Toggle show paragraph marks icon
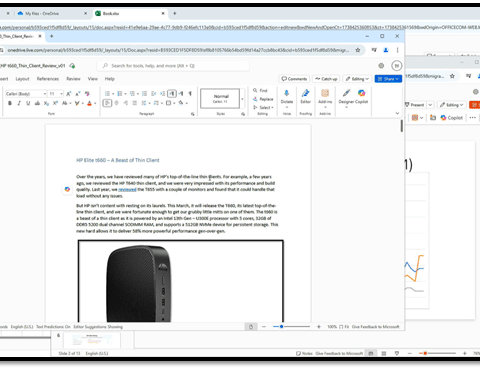 (190, 94)
